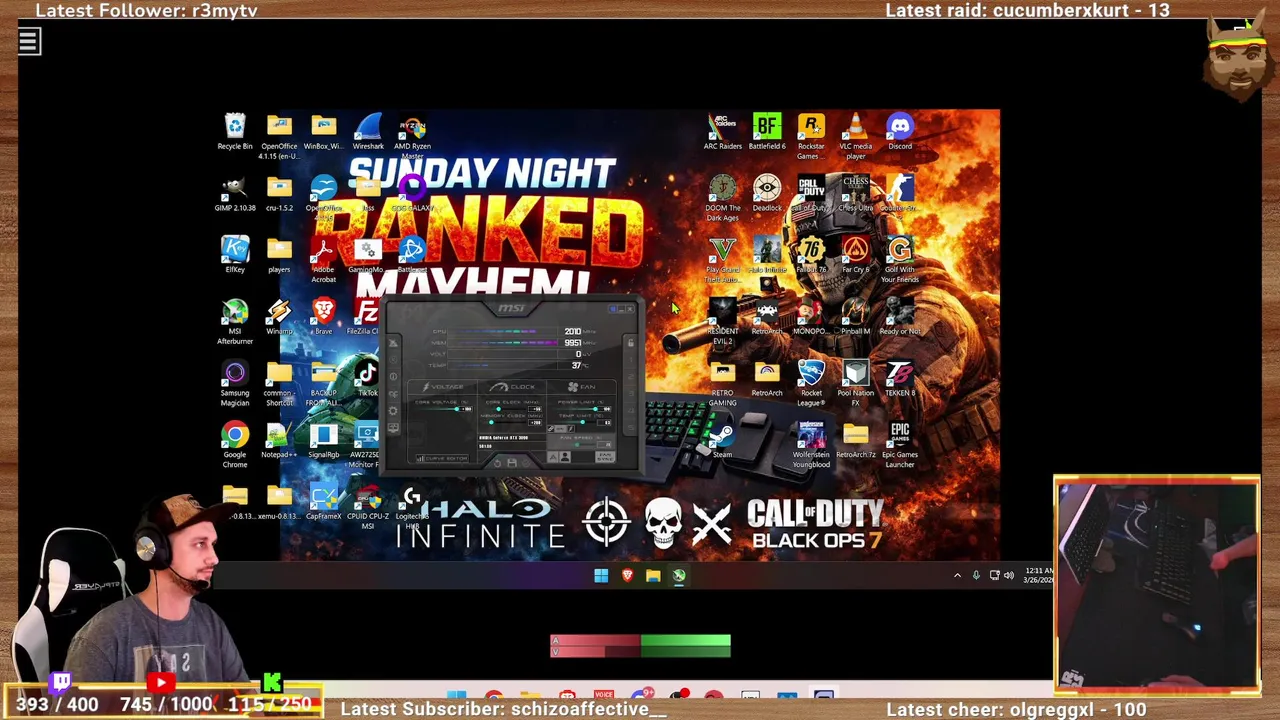This screenshot has width=1280, height=720.
Task: Select Afterburner profile slot 1
Action: (631, 360)
